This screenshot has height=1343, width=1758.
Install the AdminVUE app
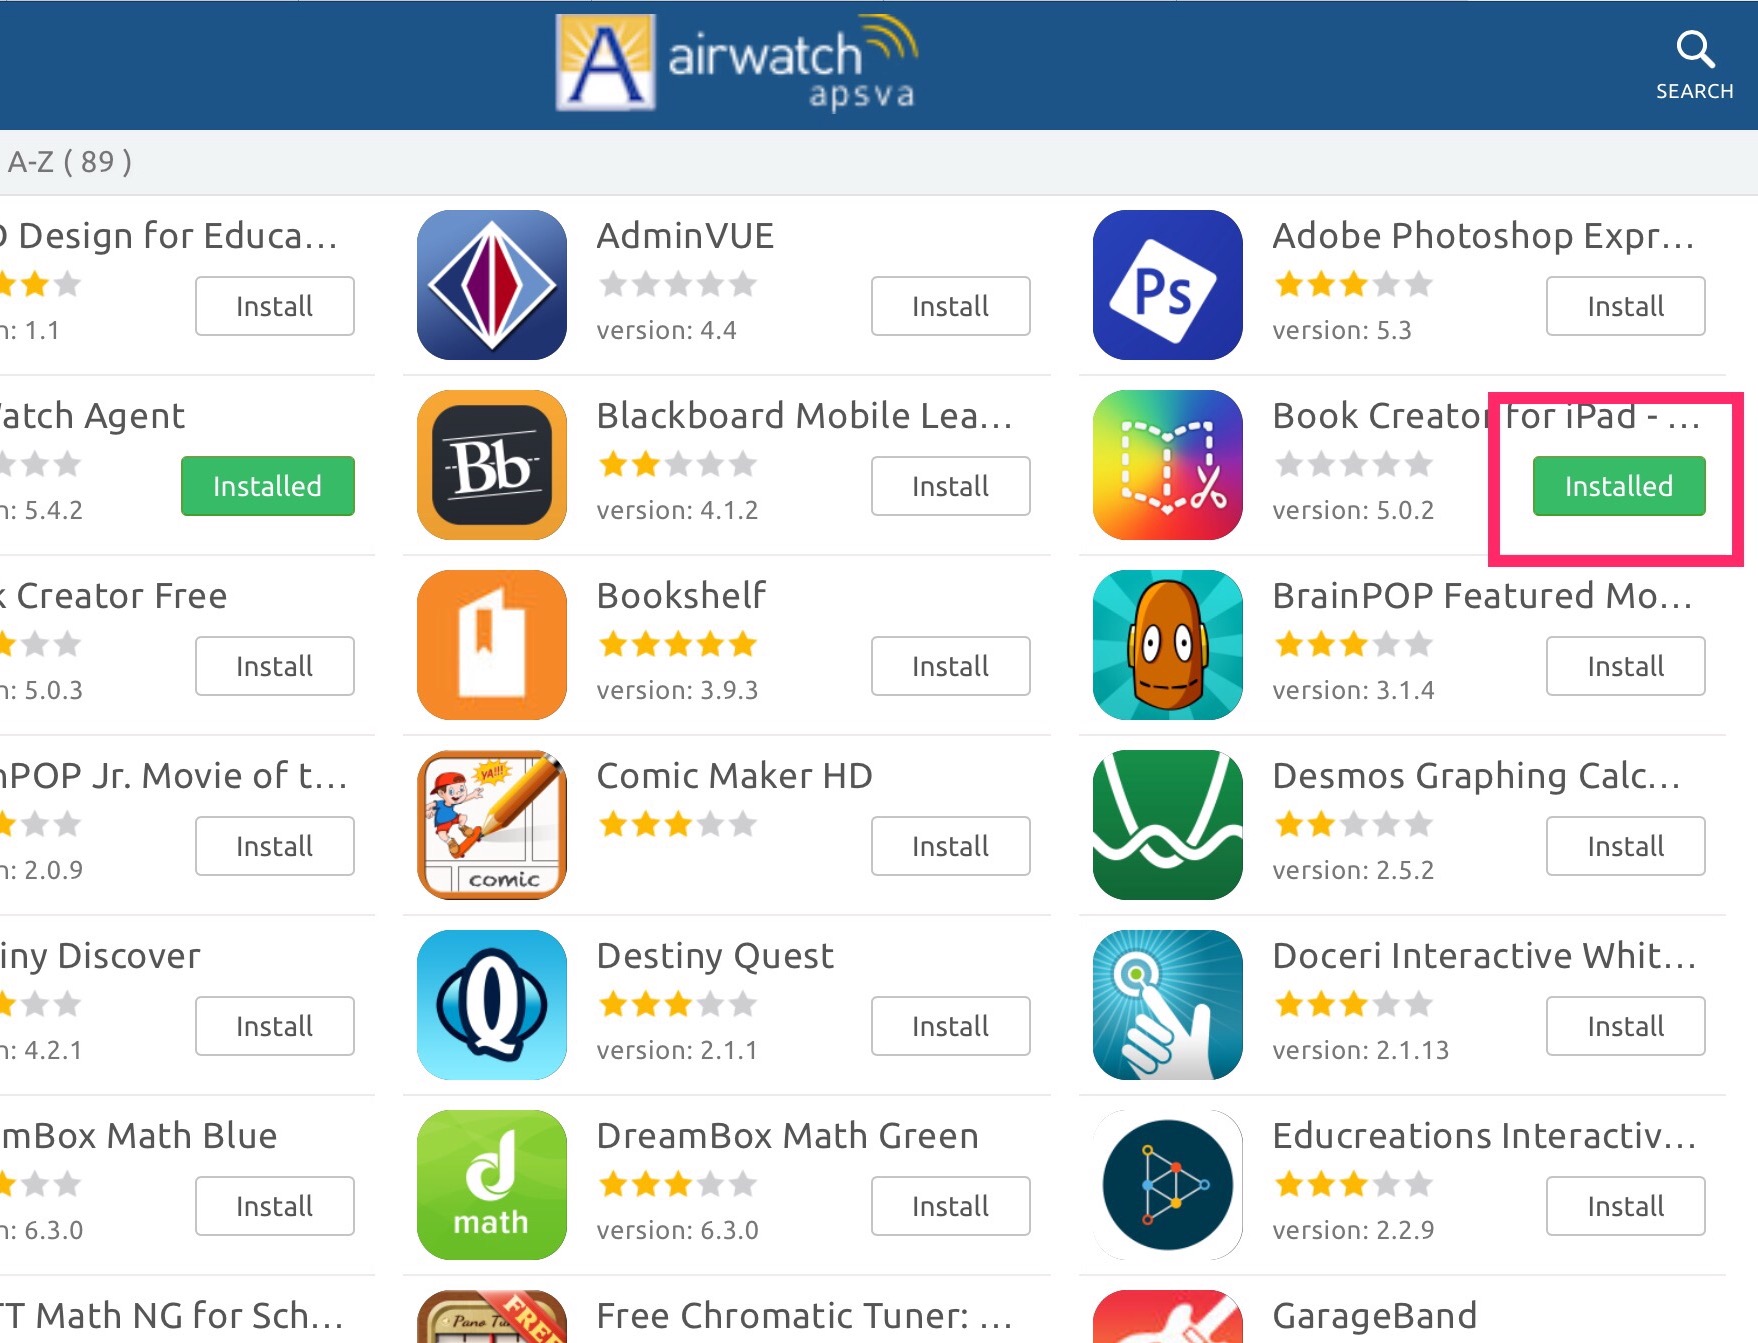[950, 306]
